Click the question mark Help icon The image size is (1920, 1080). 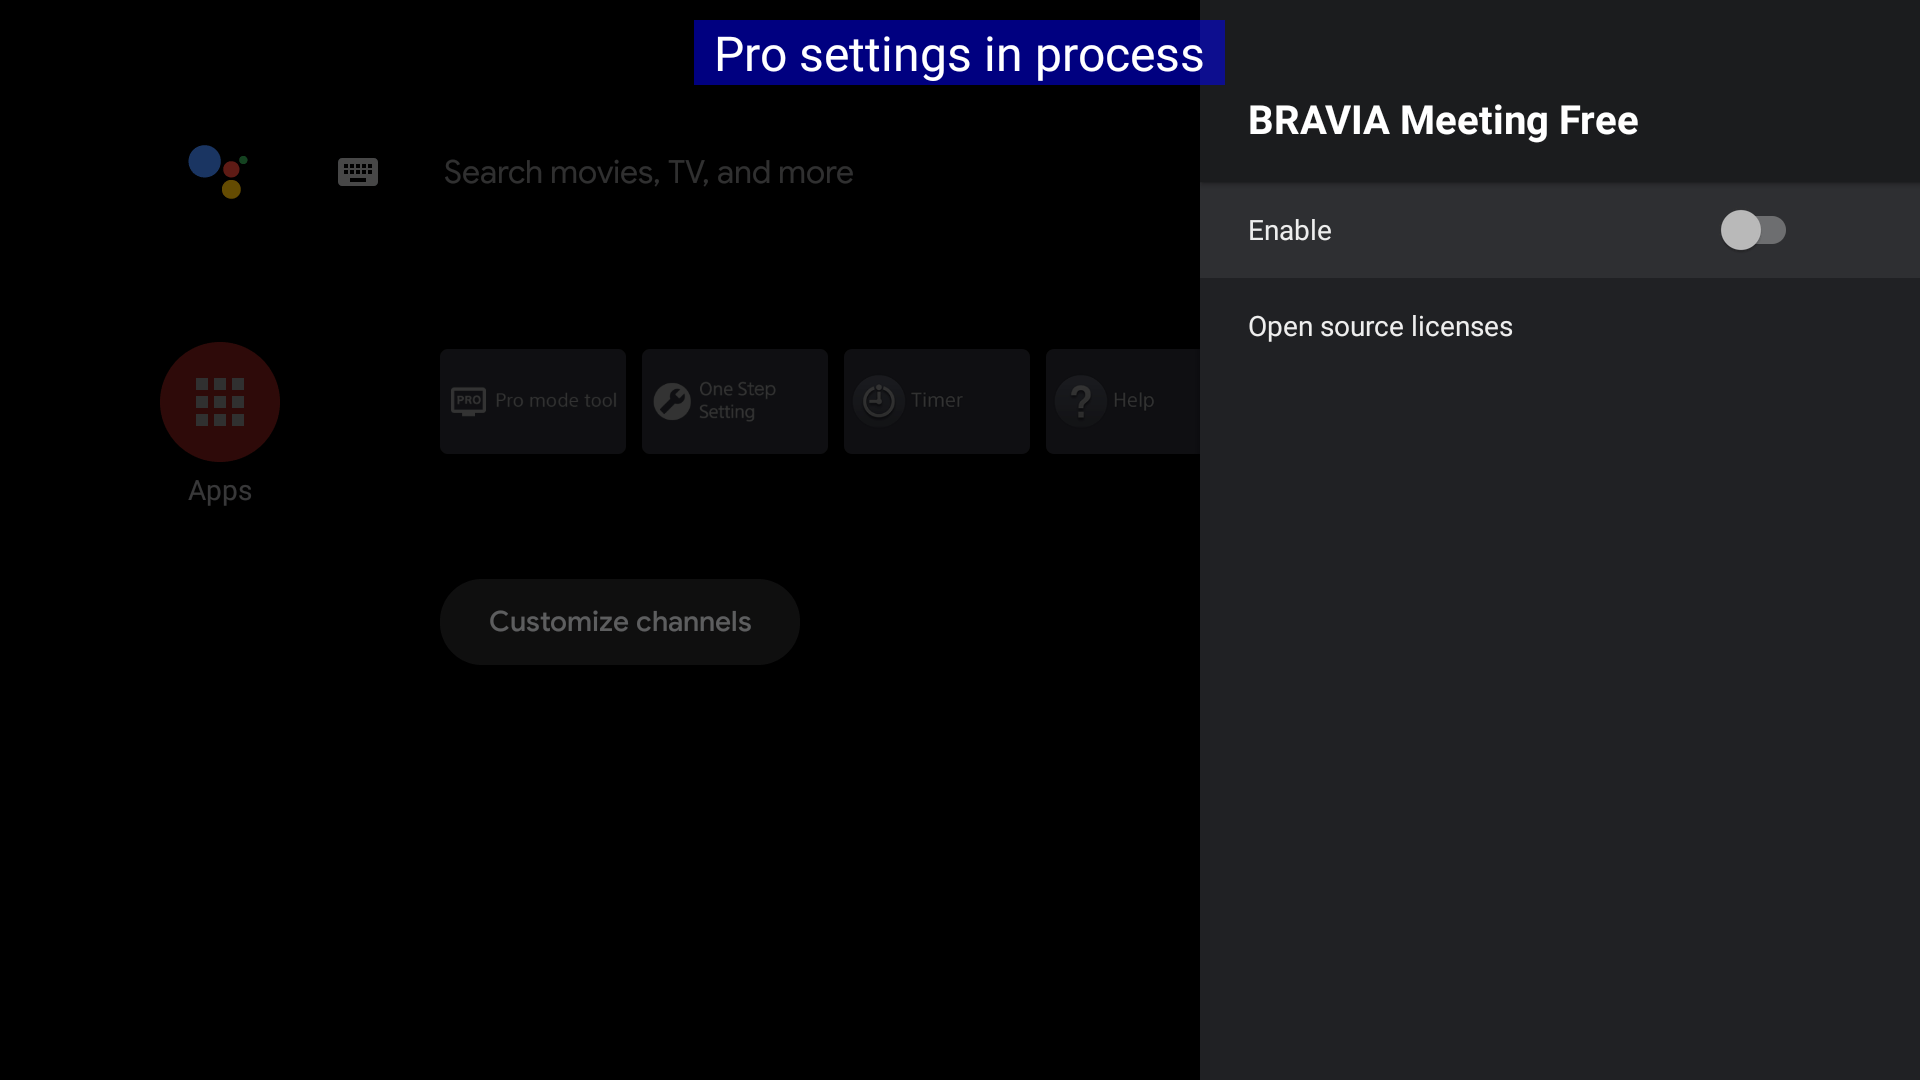coord(1081,401)
